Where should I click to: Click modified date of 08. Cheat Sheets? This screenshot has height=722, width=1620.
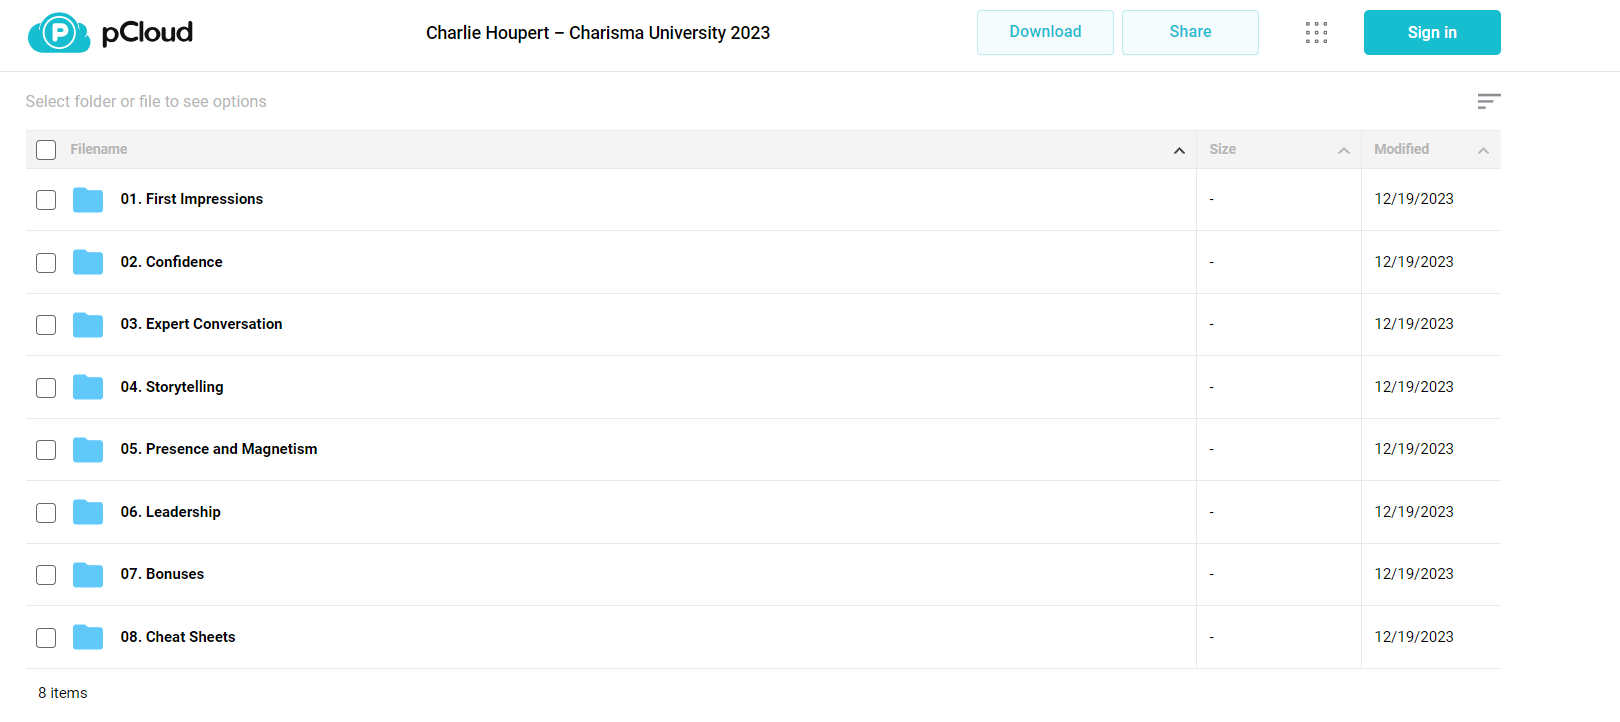coord(1414,637)
